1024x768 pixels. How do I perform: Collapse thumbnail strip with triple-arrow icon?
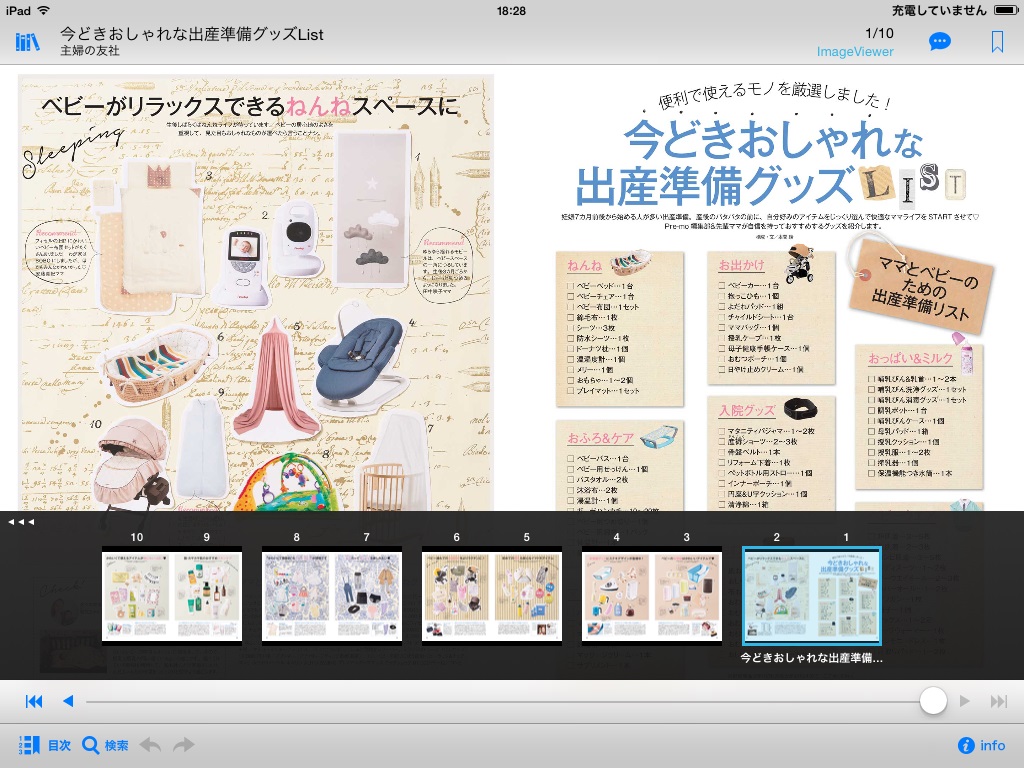[21, 522]
